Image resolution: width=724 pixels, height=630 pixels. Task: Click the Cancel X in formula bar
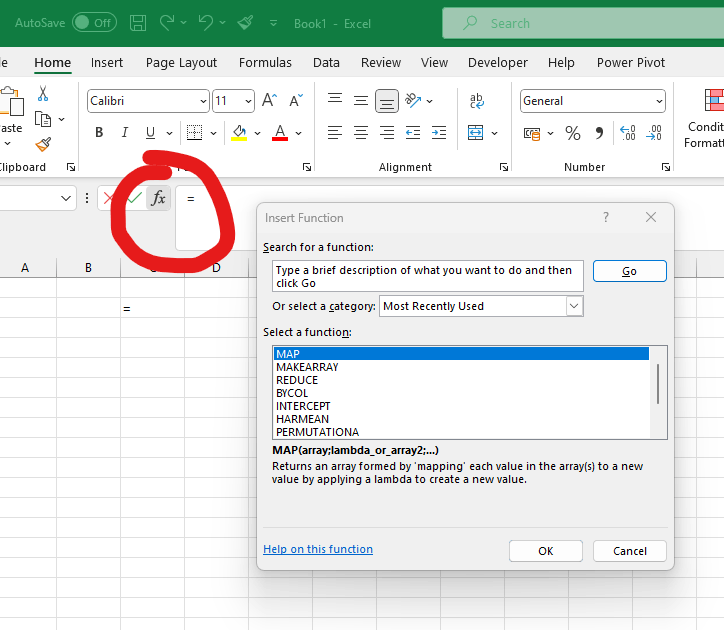click(109, 199)
